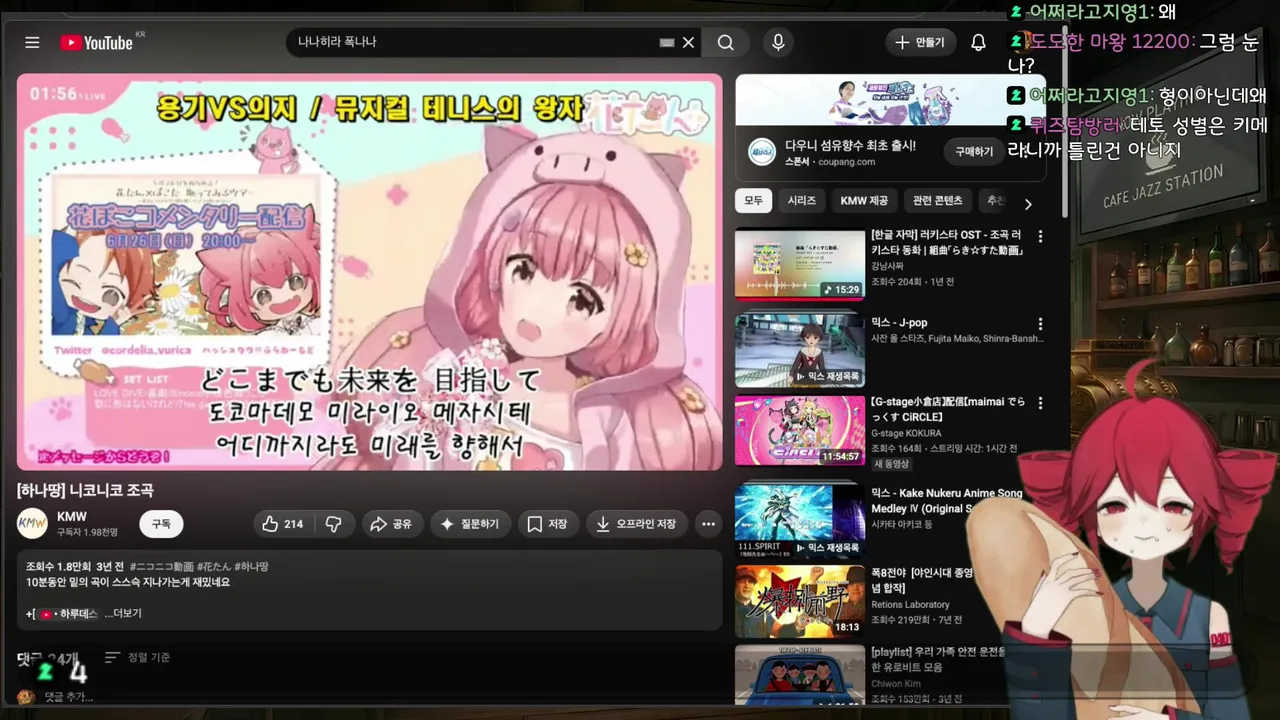Select the 관련 콘텐츠 filter chip
The width and height of the screenshot is (1280, 720).
(x=937, y=201)
